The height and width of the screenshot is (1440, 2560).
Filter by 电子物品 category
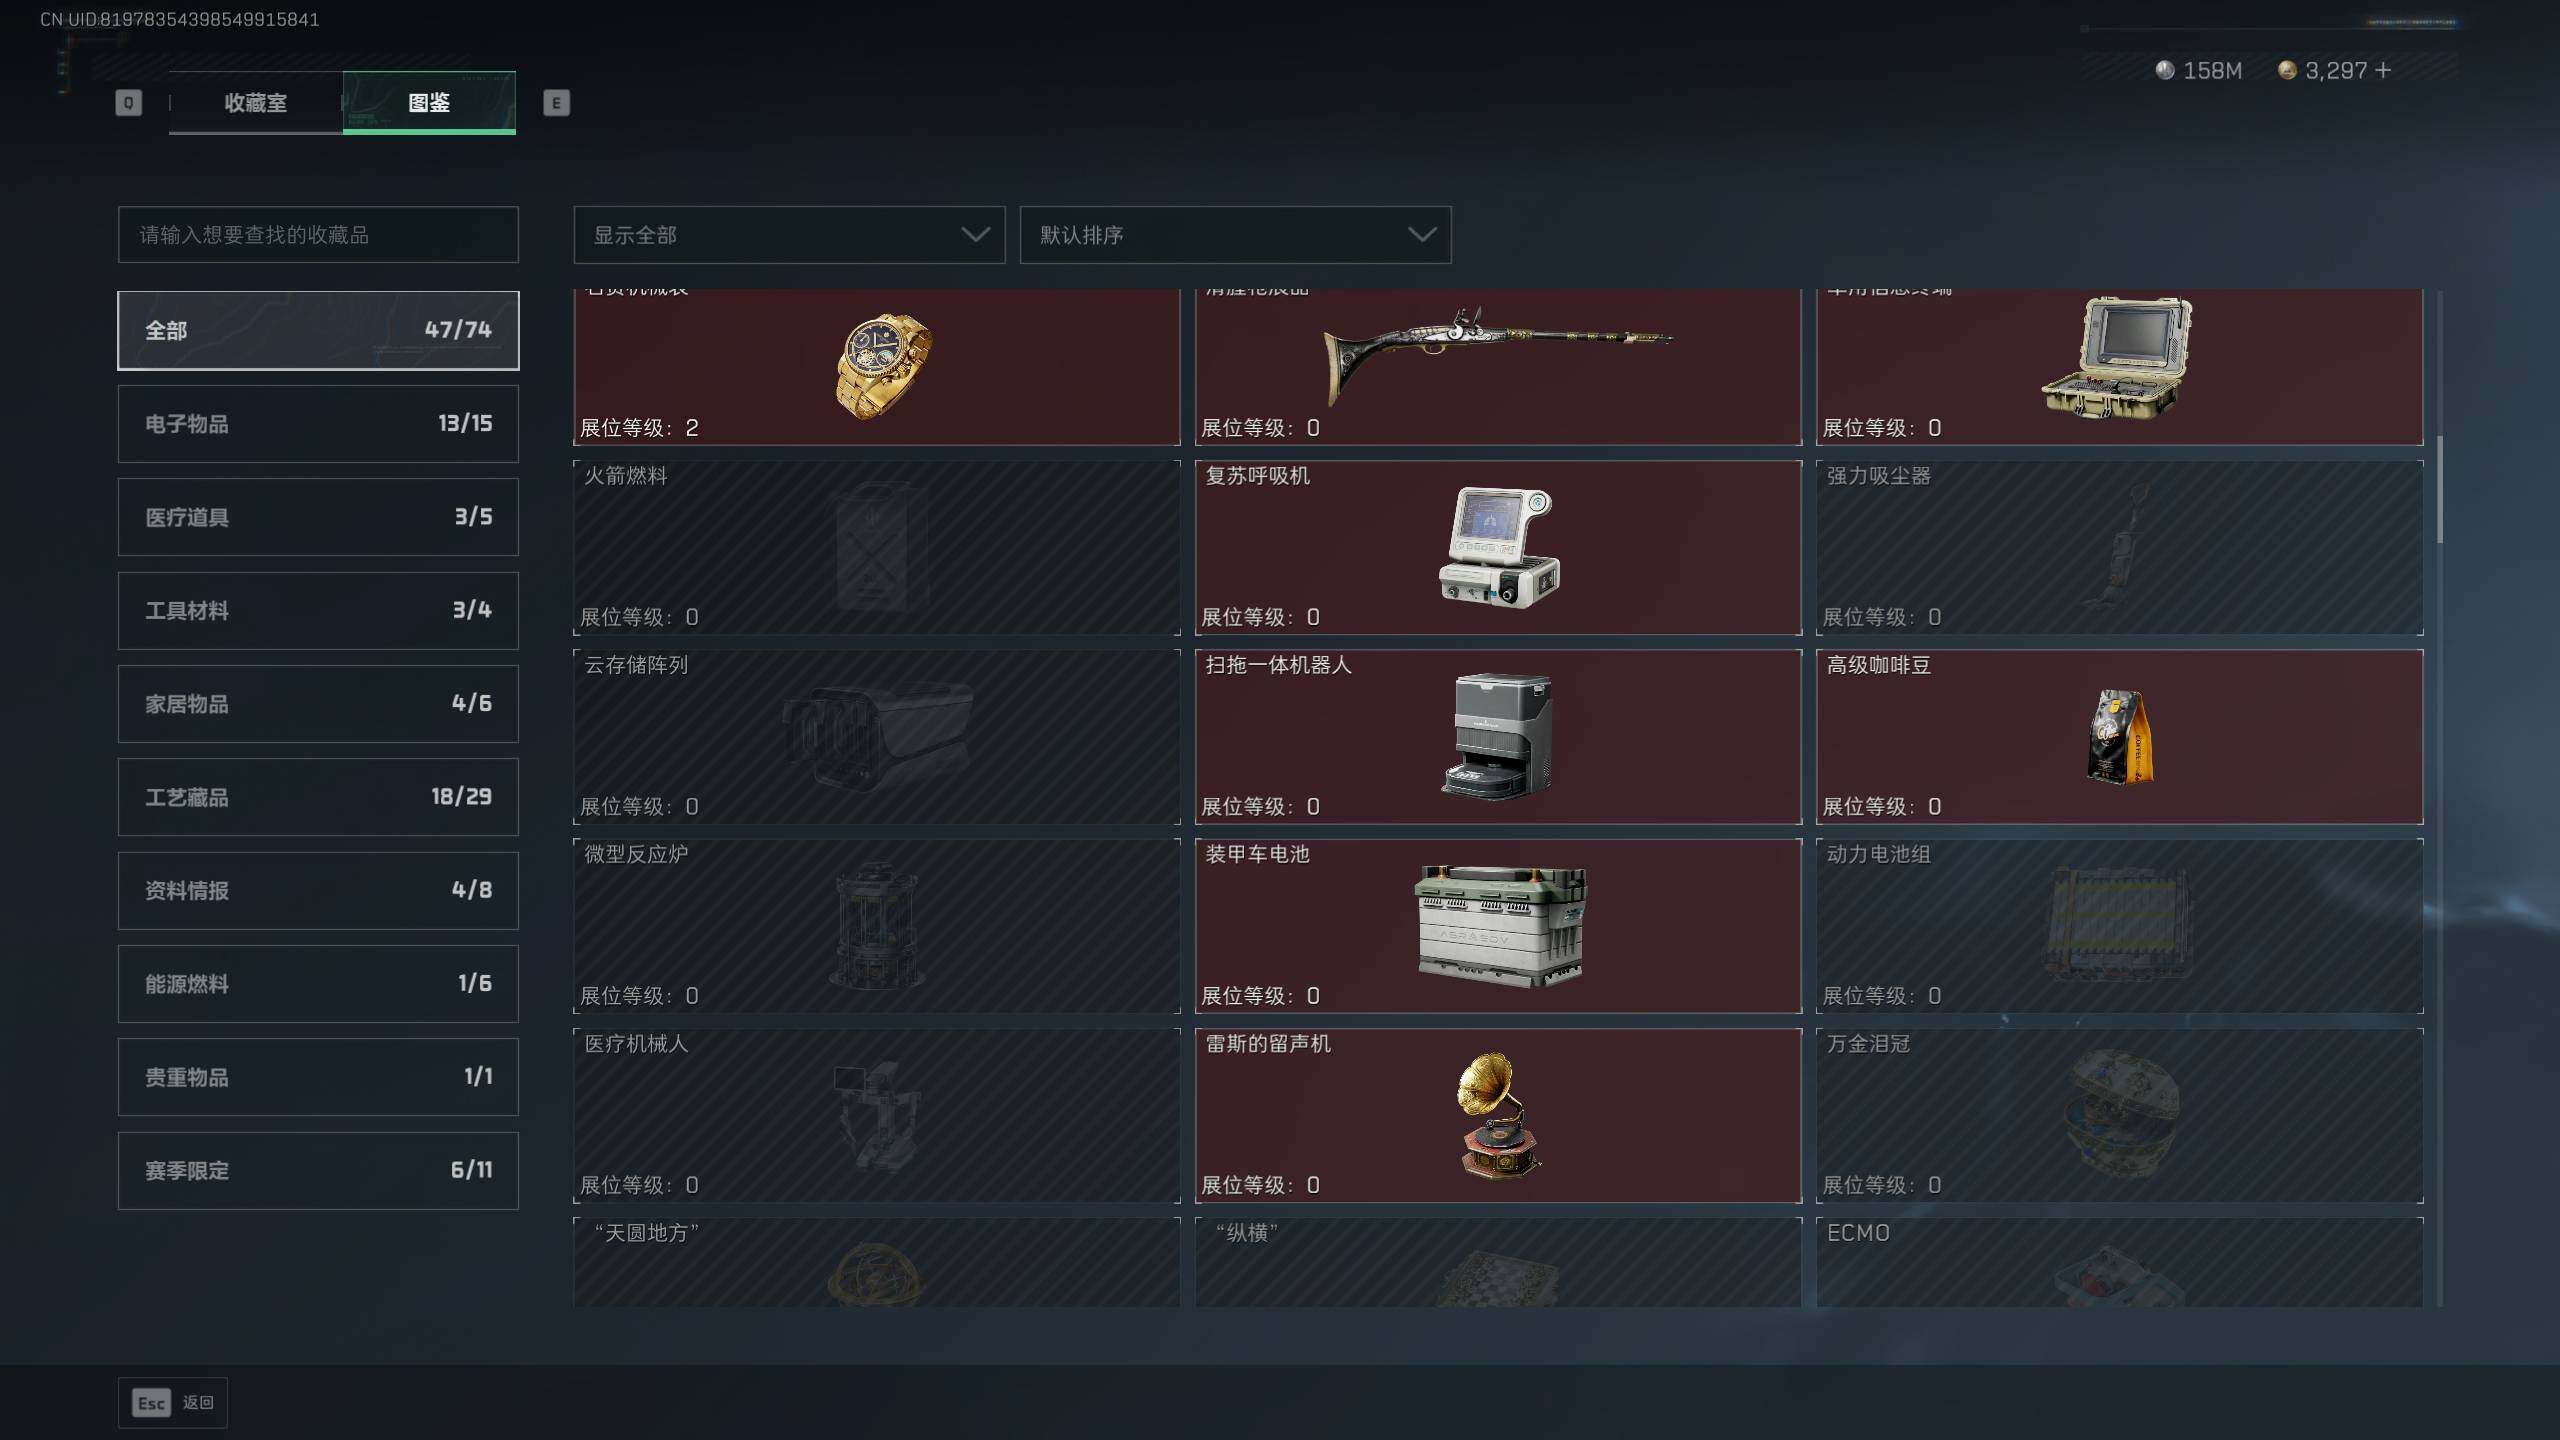tap(318, 424)
